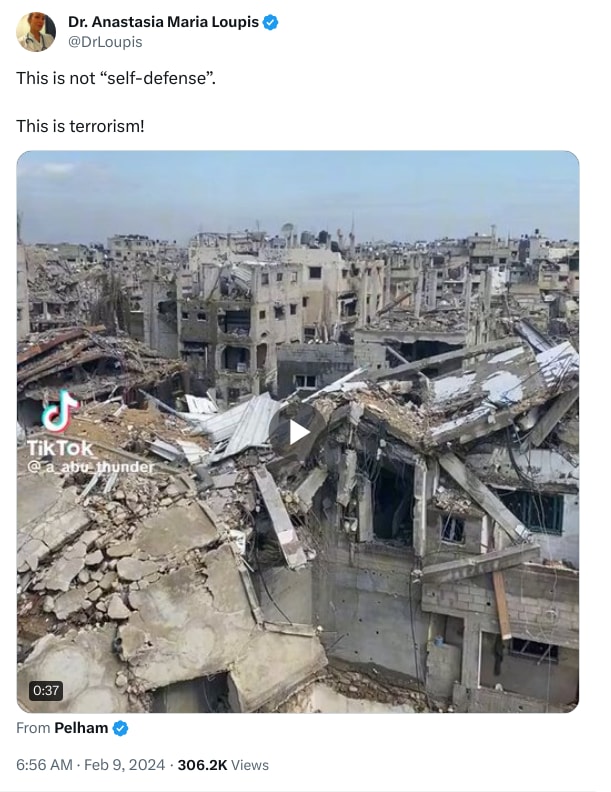611x792 pixels.
Task: Click the 'Views' label in the tweet footer
Action: [x=250, y=765]
